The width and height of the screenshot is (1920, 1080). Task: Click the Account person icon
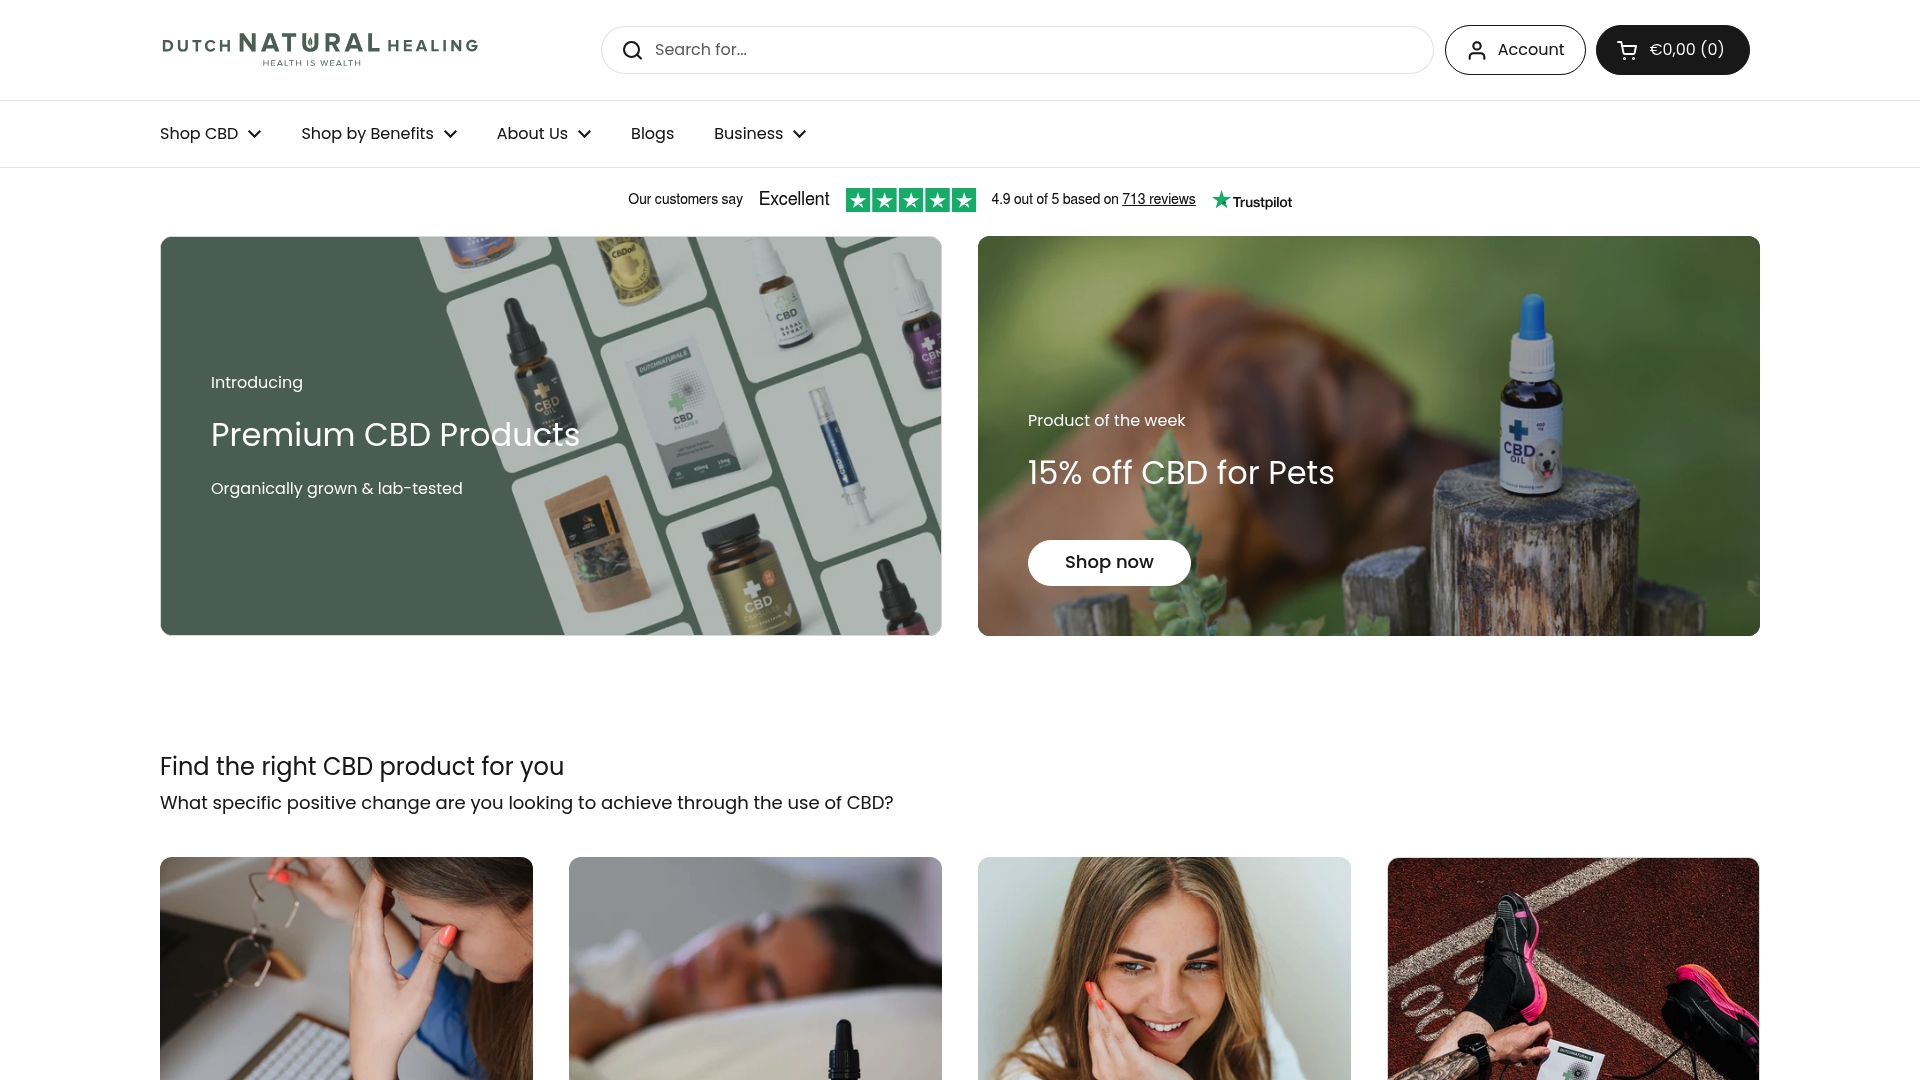[x=1477, y=50]
